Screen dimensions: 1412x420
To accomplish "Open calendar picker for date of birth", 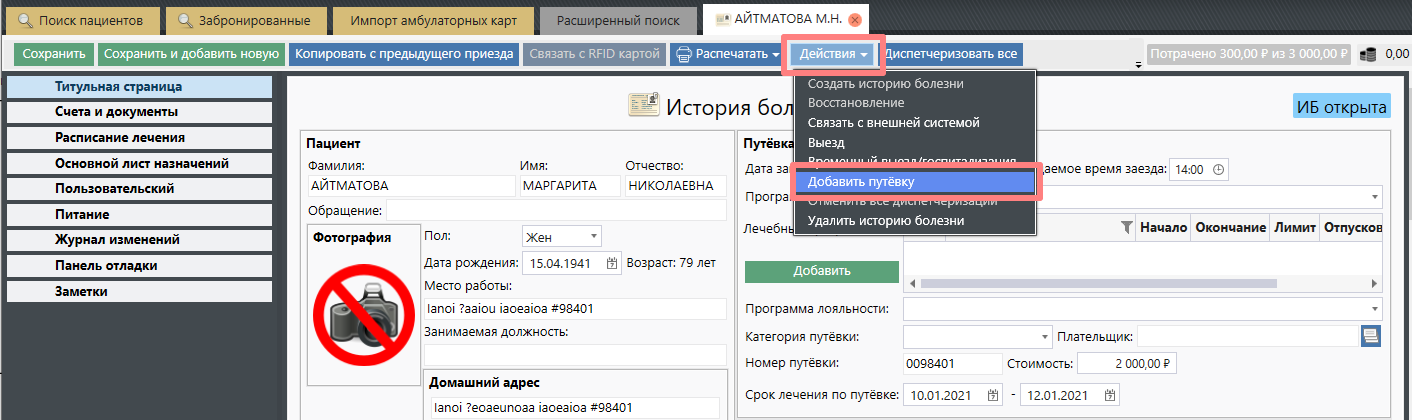I will click(613, 263).
